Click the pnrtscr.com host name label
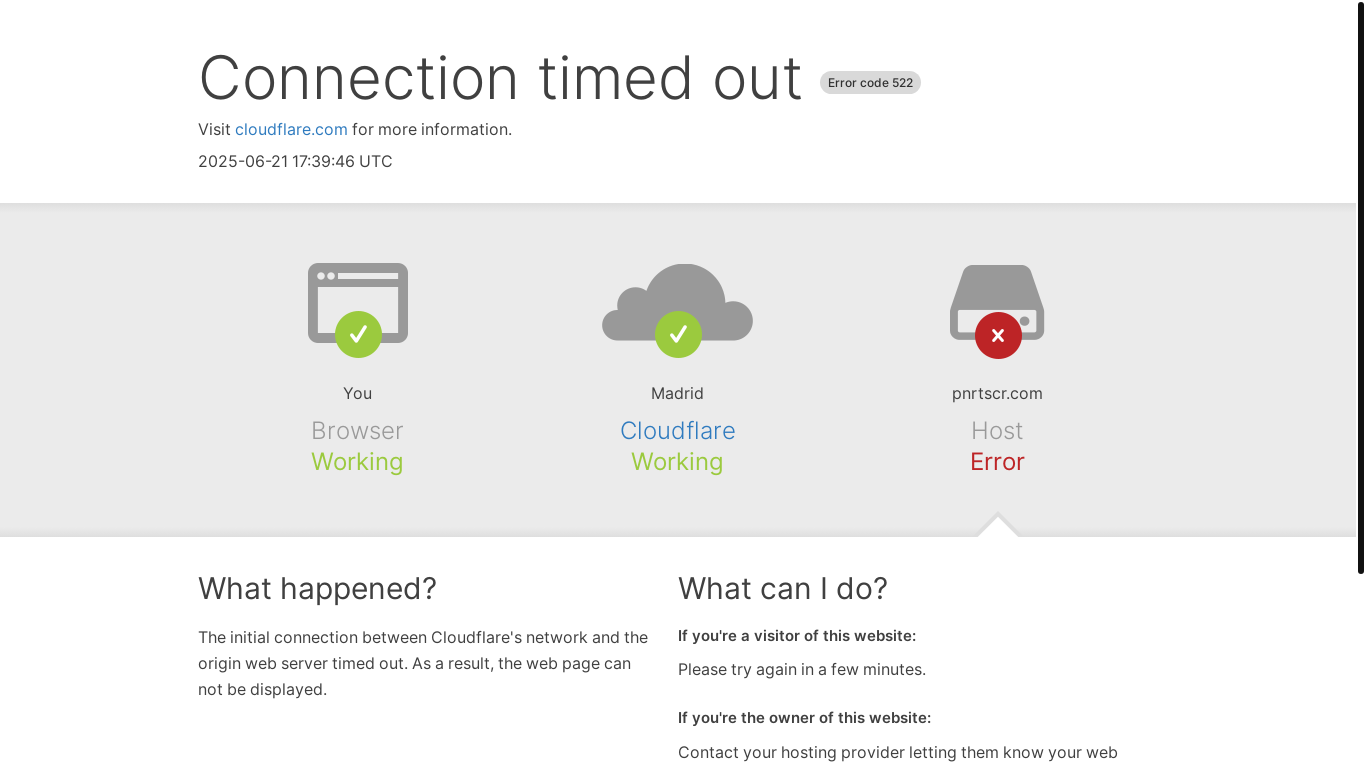Image resolution: width=1366 pixels, height=768 pixels. 997,394
